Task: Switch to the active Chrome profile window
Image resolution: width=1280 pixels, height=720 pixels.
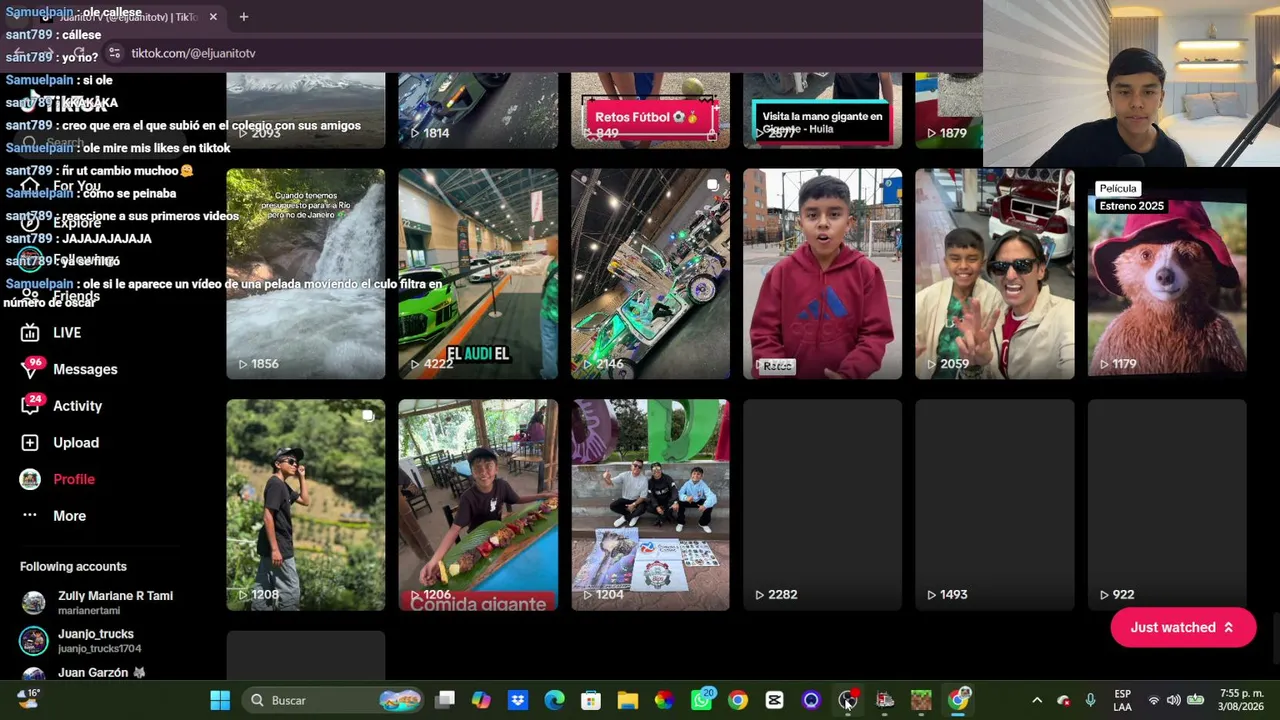Action: coord(958,700)
